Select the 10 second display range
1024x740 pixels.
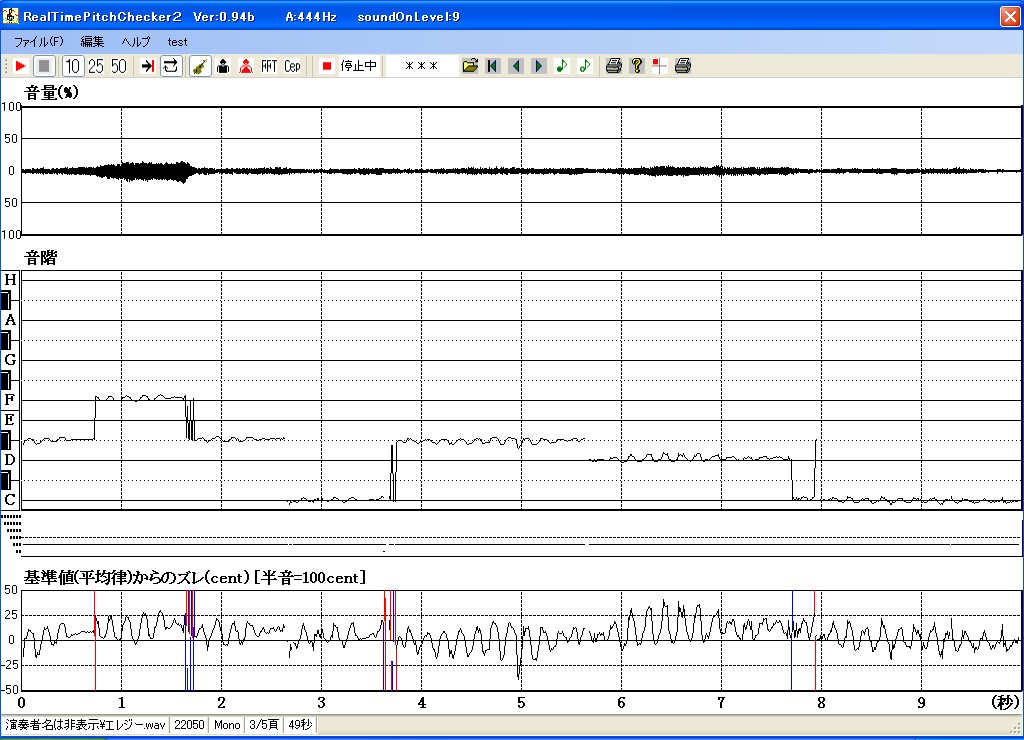(x=72, y=66)
